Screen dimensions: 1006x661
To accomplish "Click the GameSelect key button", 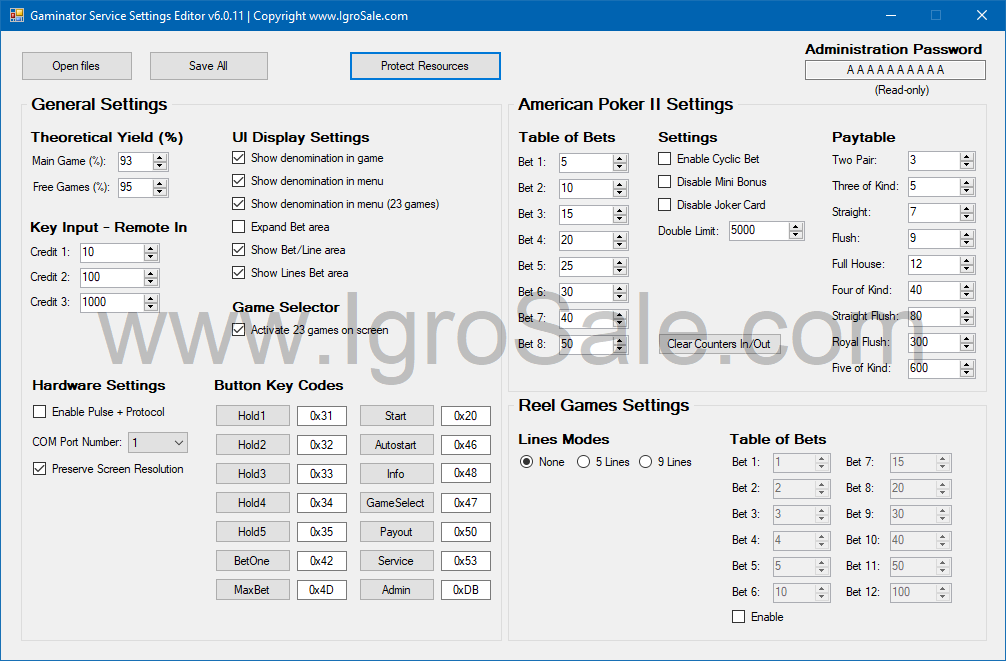I will [396, 503].
